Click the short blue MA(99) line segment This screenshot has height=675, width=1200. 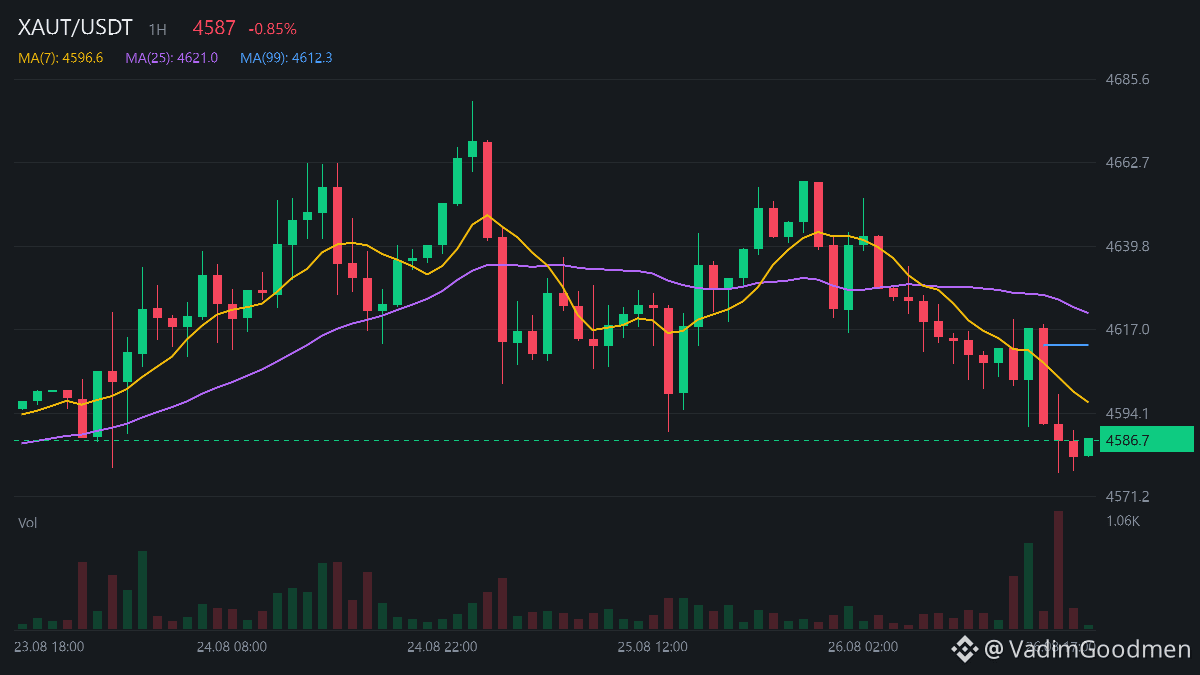point(1065,345)
